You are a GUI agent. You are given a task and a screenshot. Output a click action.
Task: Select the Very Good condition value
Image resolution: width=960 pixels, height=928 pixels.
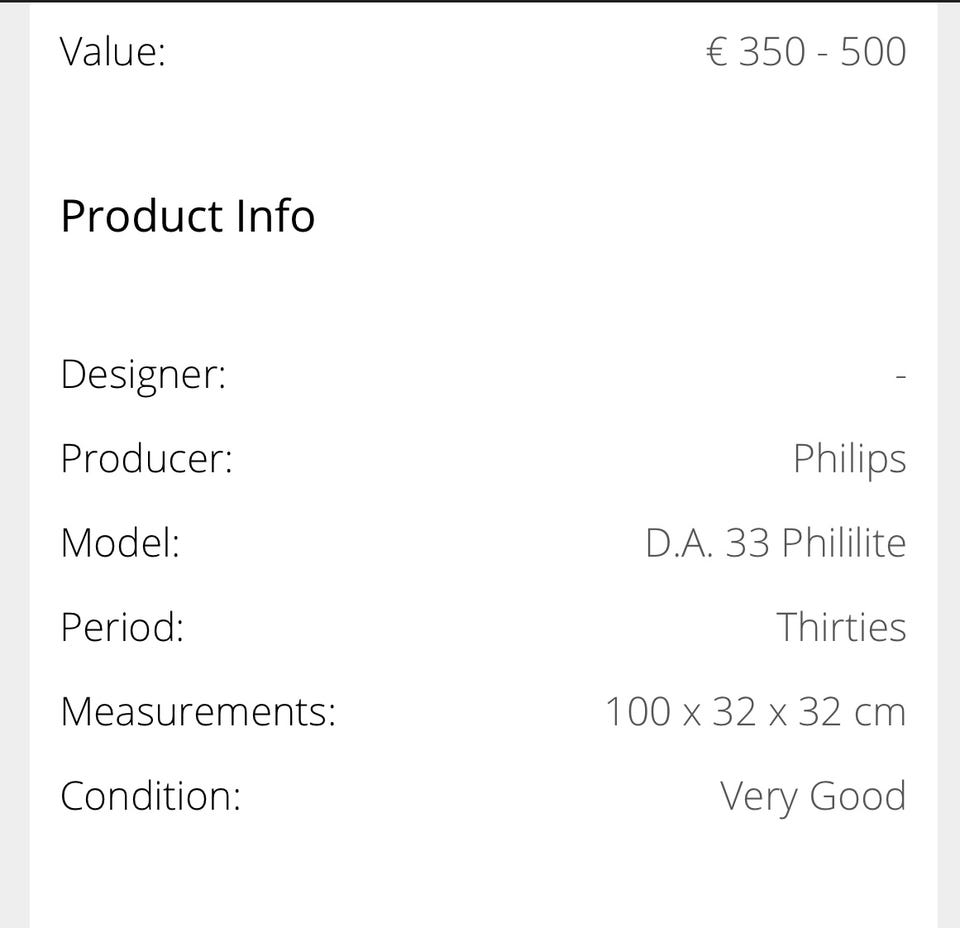[x=812, y=796]
